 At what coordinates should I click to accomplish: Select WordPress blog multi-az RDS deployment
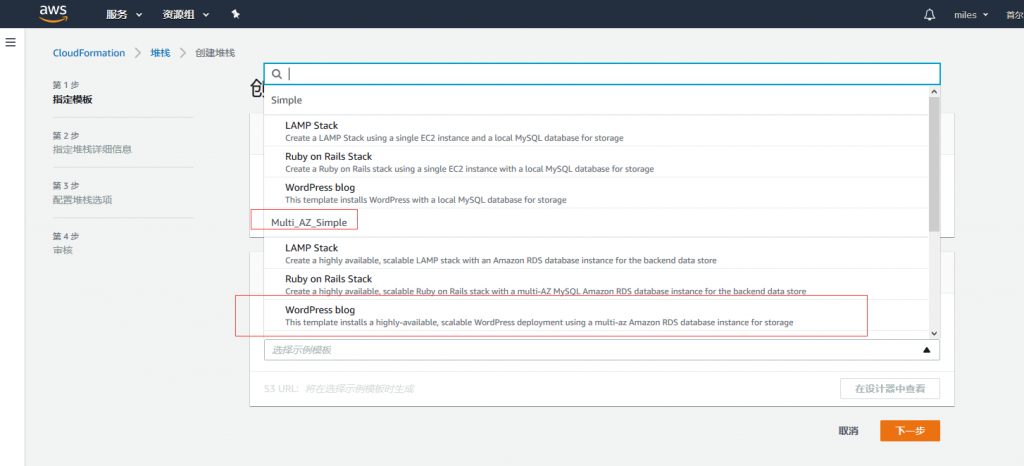click(596, 316)
